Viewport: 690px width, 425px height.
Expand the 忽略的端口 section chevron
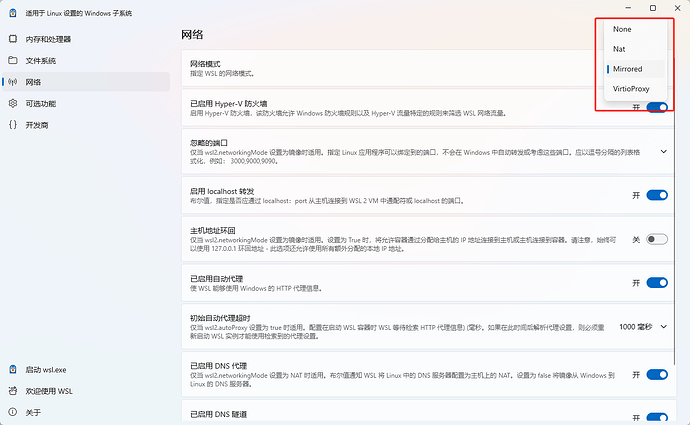(x=664, y=151)
